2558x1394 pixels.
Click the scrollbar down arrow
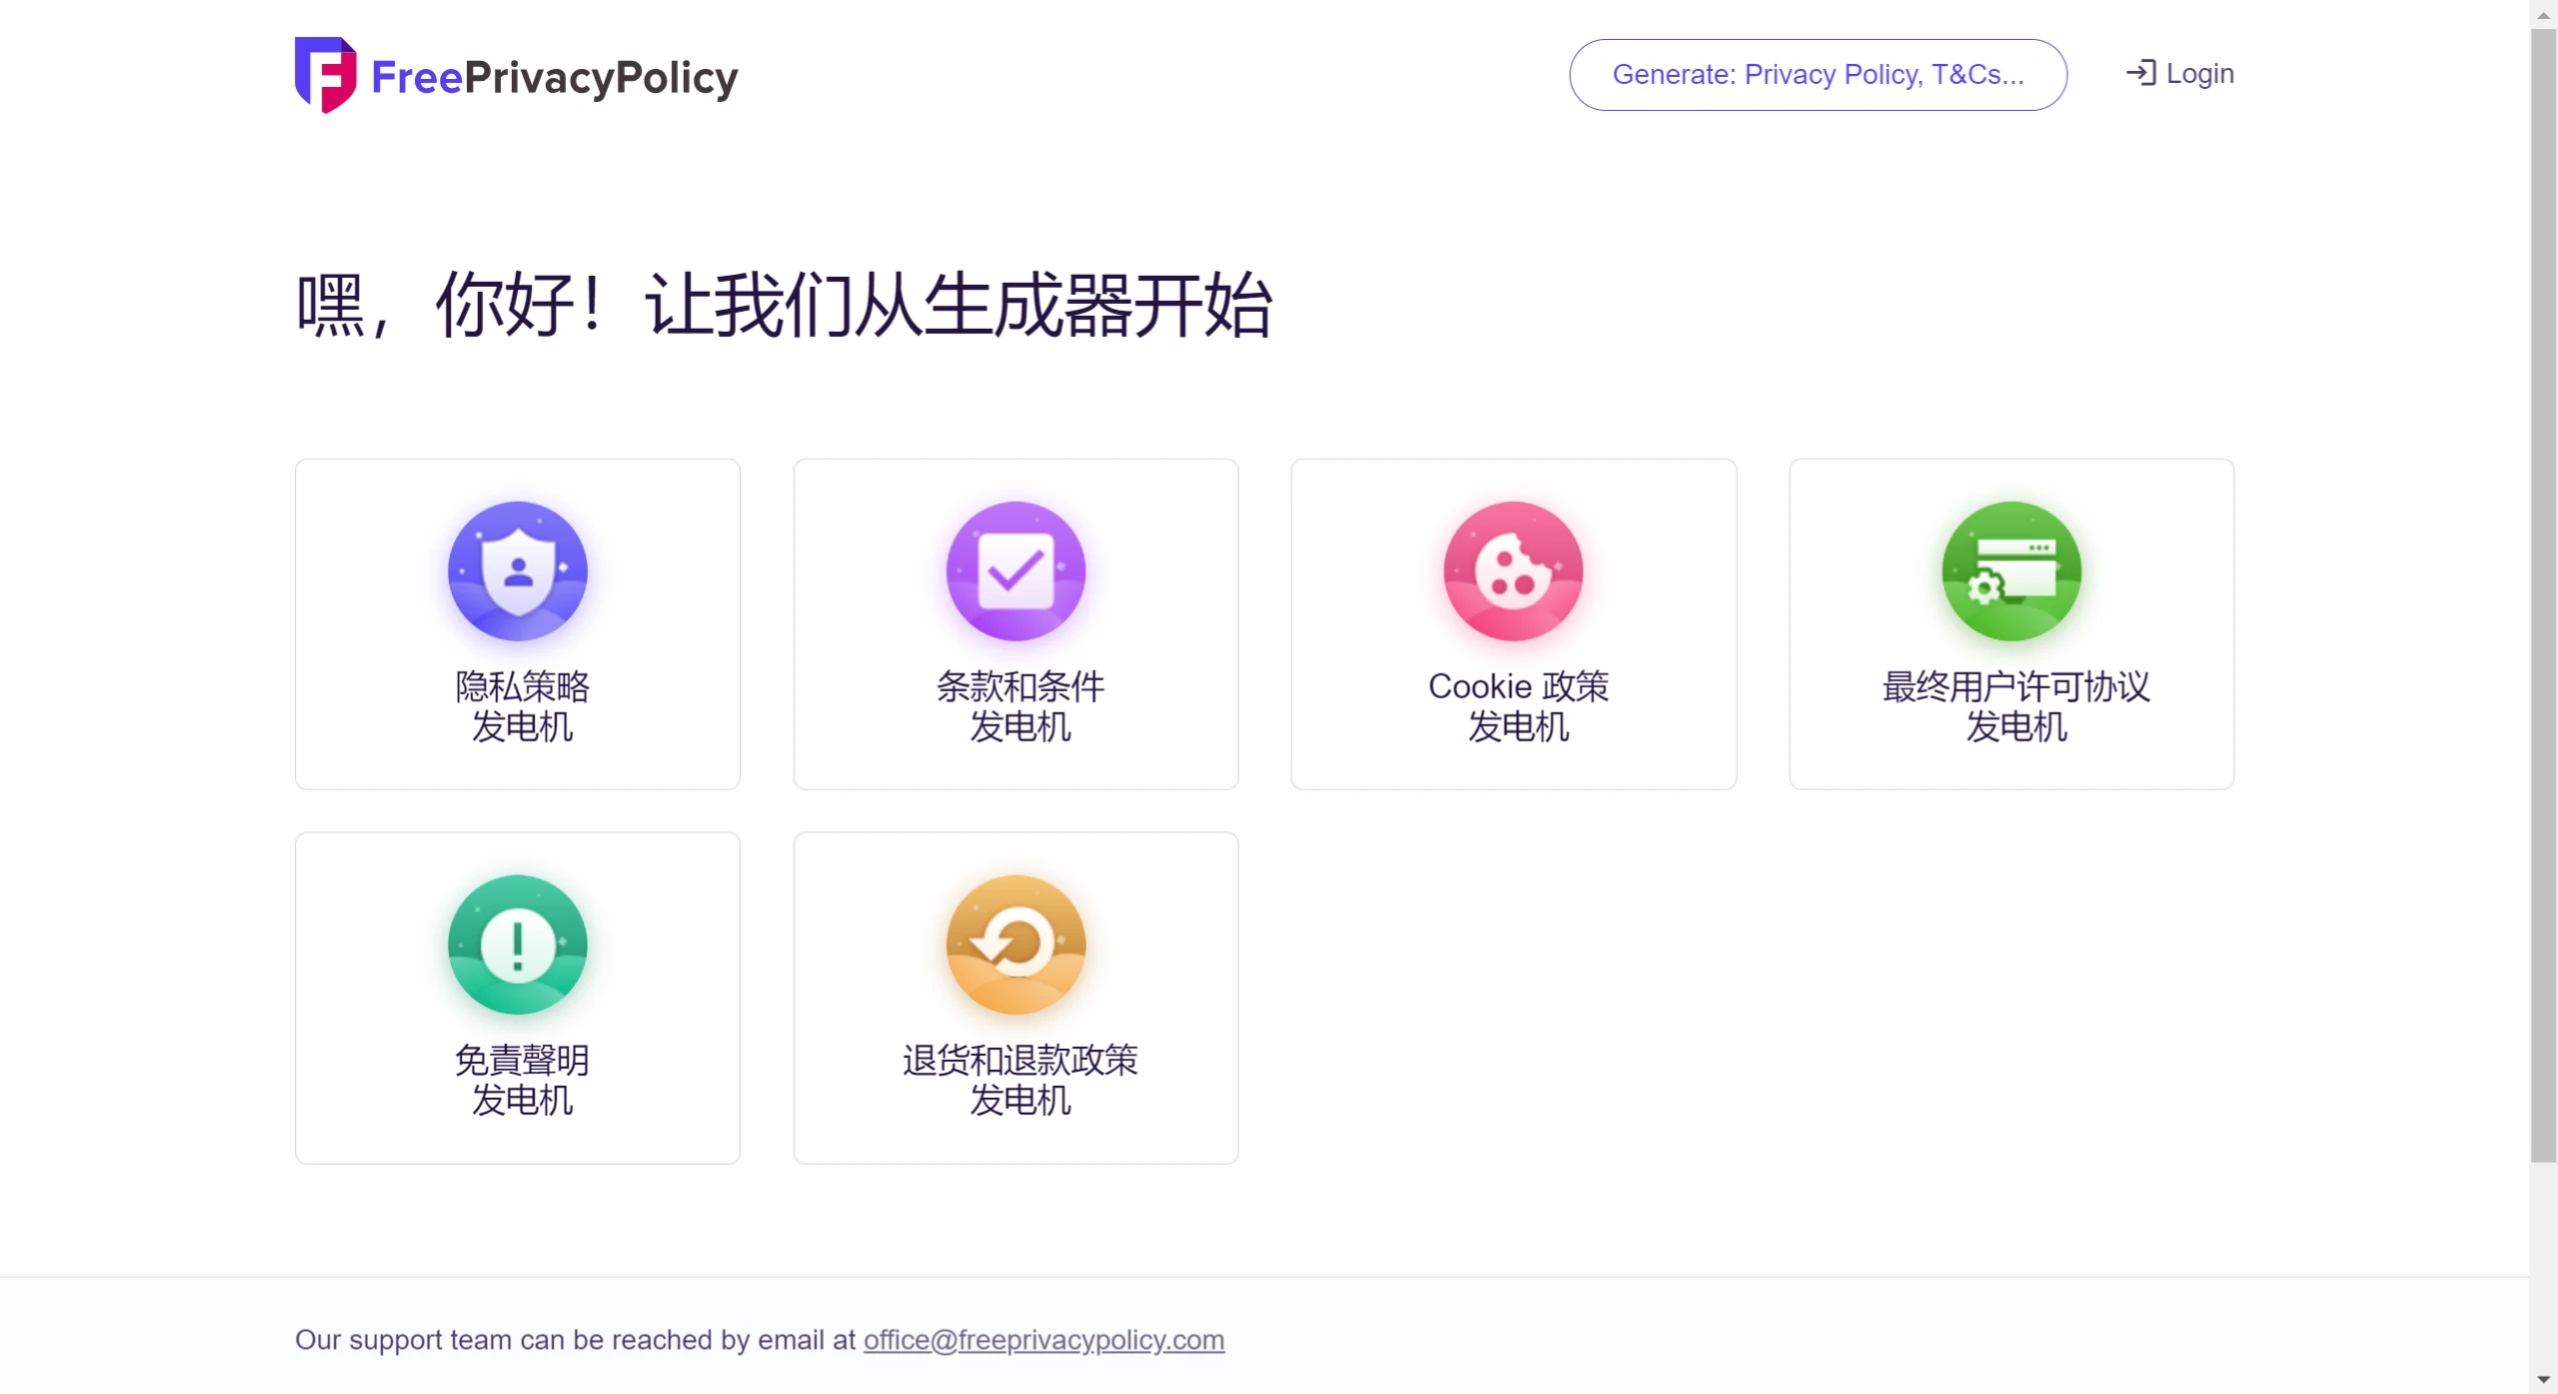coord(2544,1383)
